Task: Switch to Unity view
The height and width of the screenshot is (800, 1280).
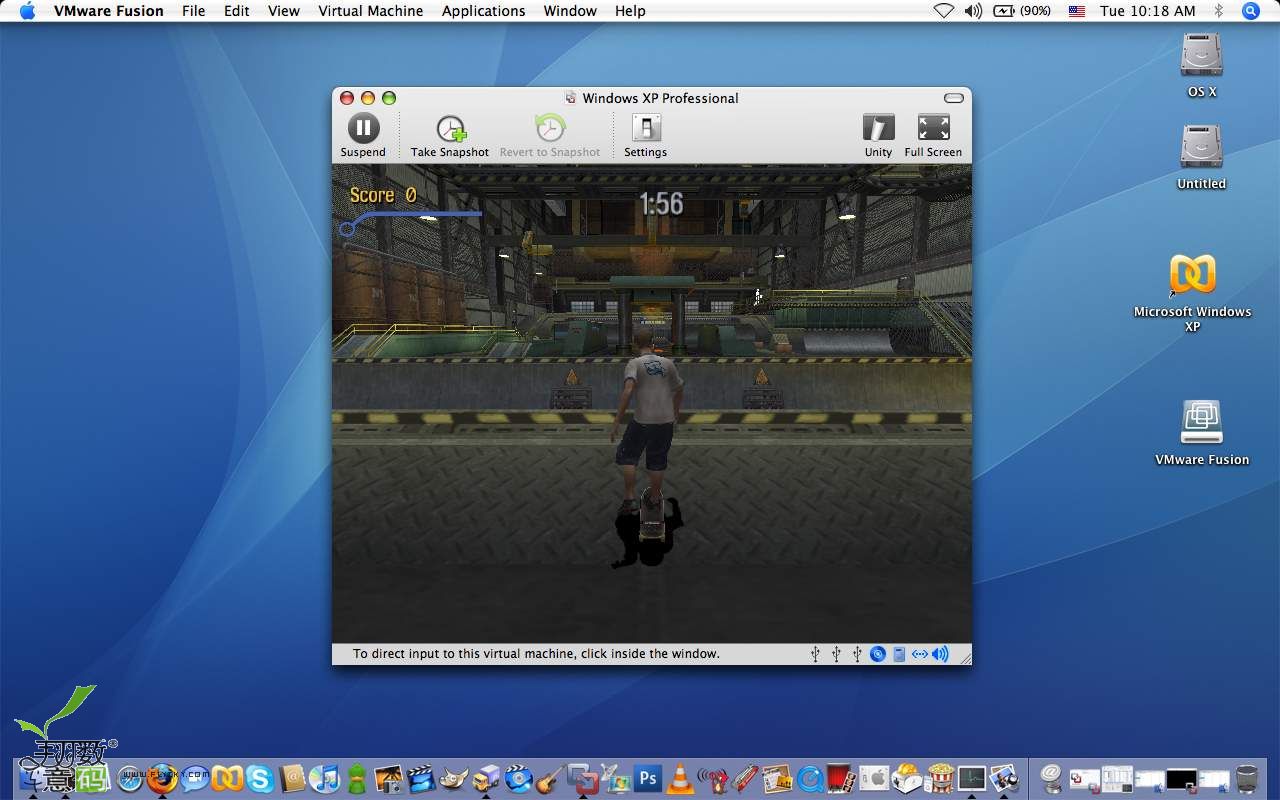Action: pyautogui.click(x=878, y=136)
